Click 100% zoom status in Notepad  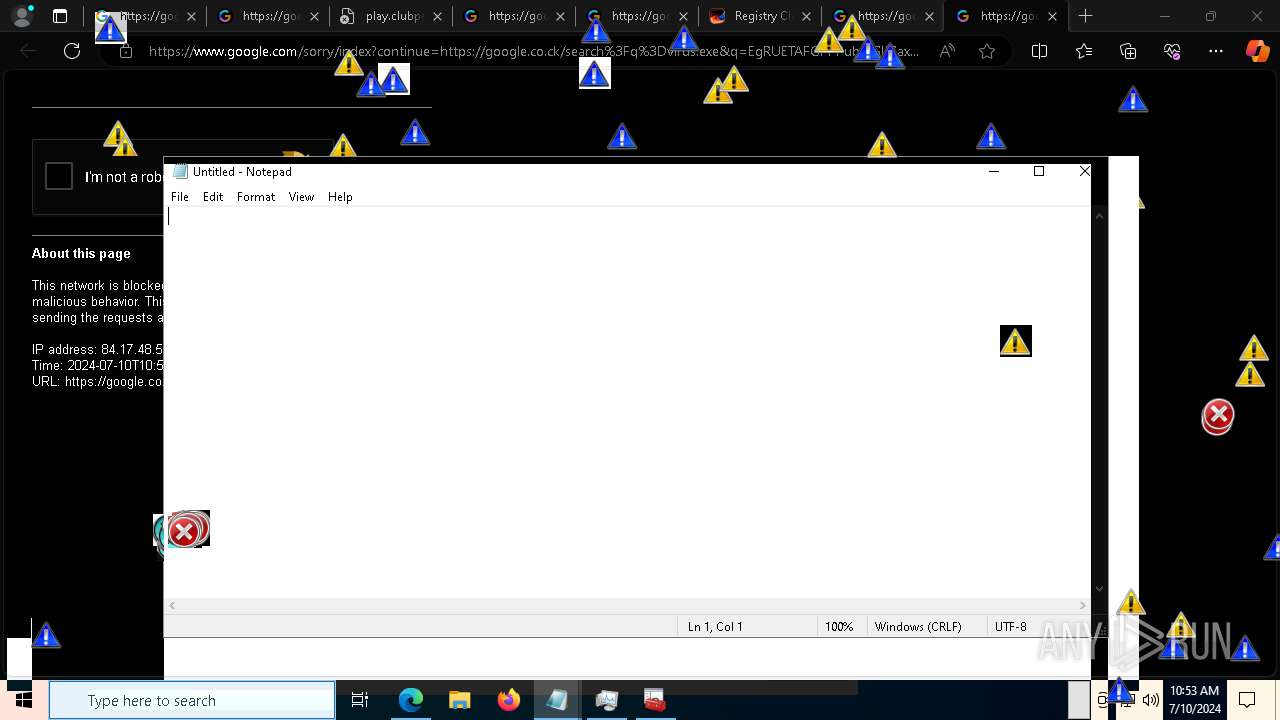click(x=839, y=627)
